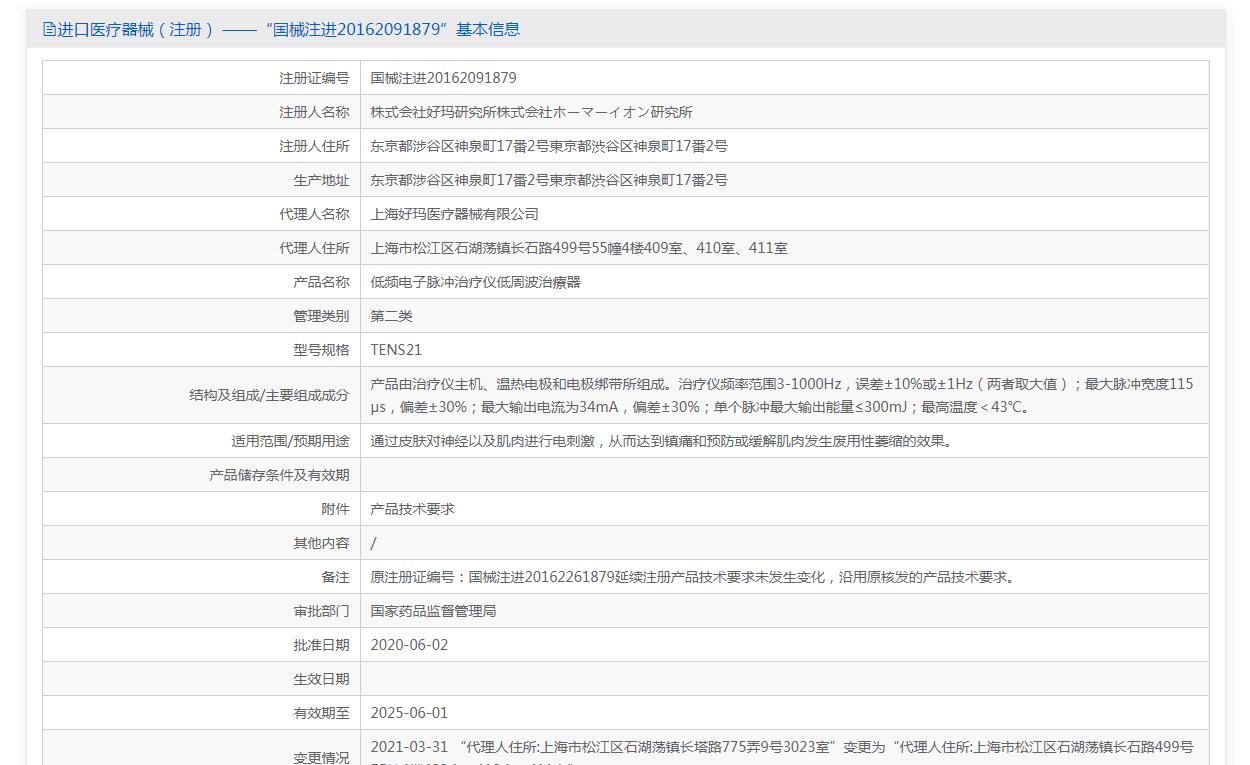Click the expiry date 2025-06-01

409,713
